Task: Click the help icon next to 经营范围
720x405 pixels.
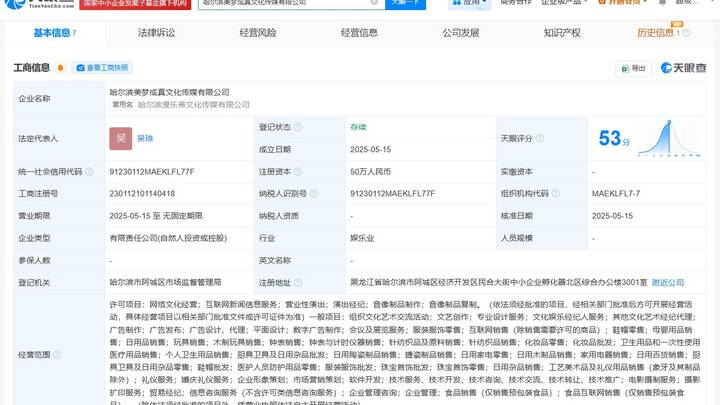Action: pyautogui.click(x=57, y=354)
